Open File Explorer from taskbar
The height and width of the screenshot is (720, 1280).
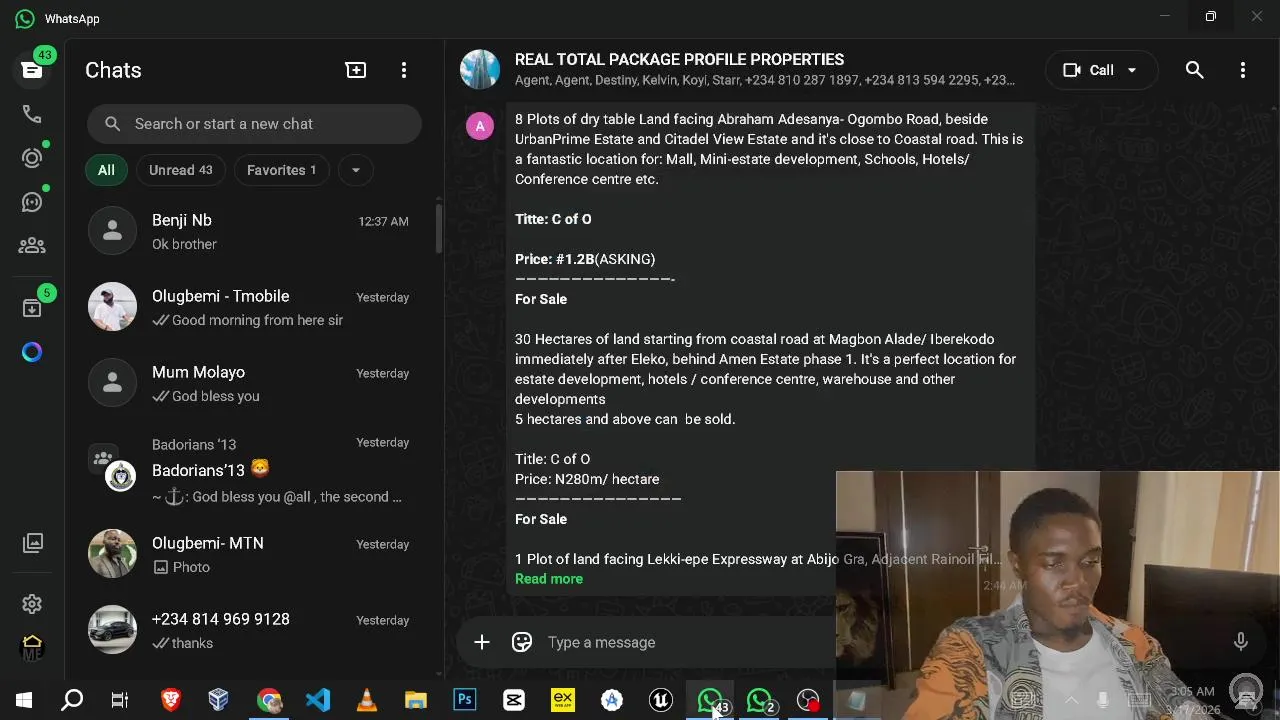click(x=416, y=700)
